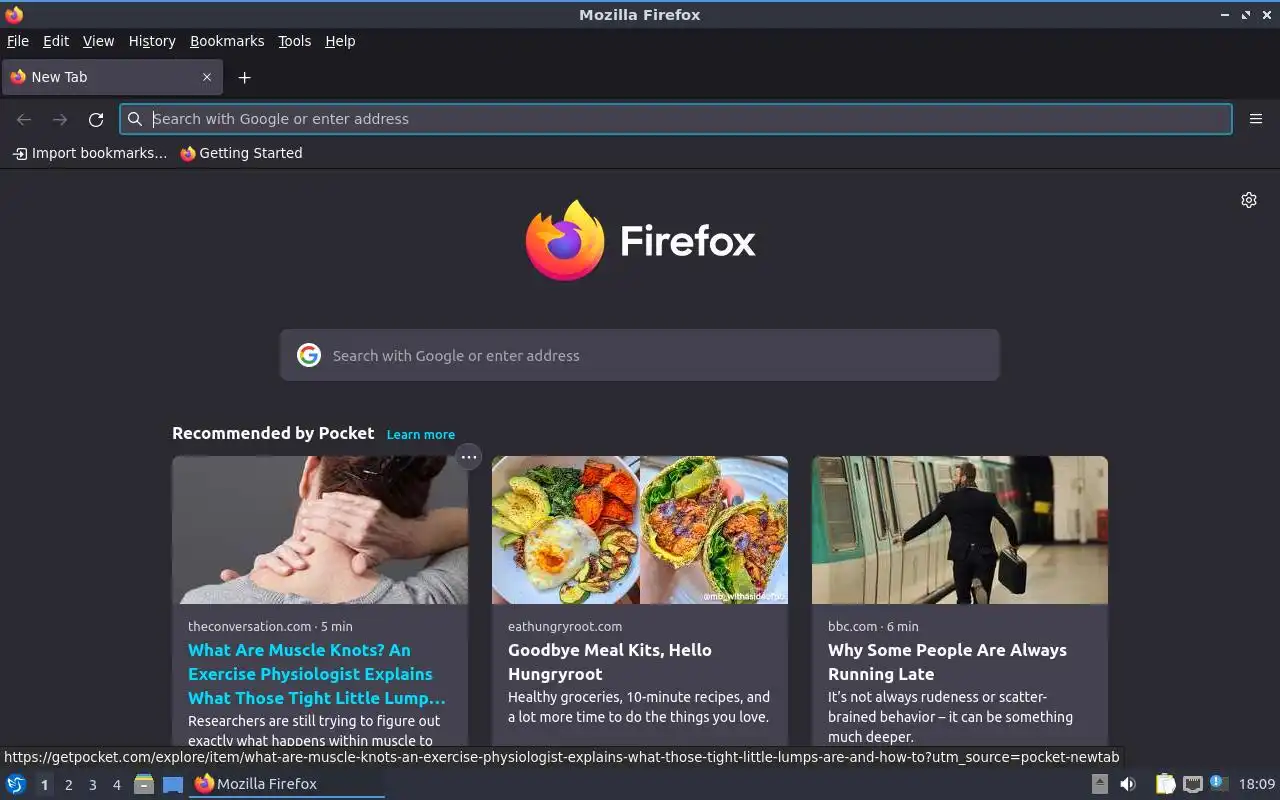This screenshot has width=1280, height=800.
Task: Open the File menu
Action: [x=18, y=41]
